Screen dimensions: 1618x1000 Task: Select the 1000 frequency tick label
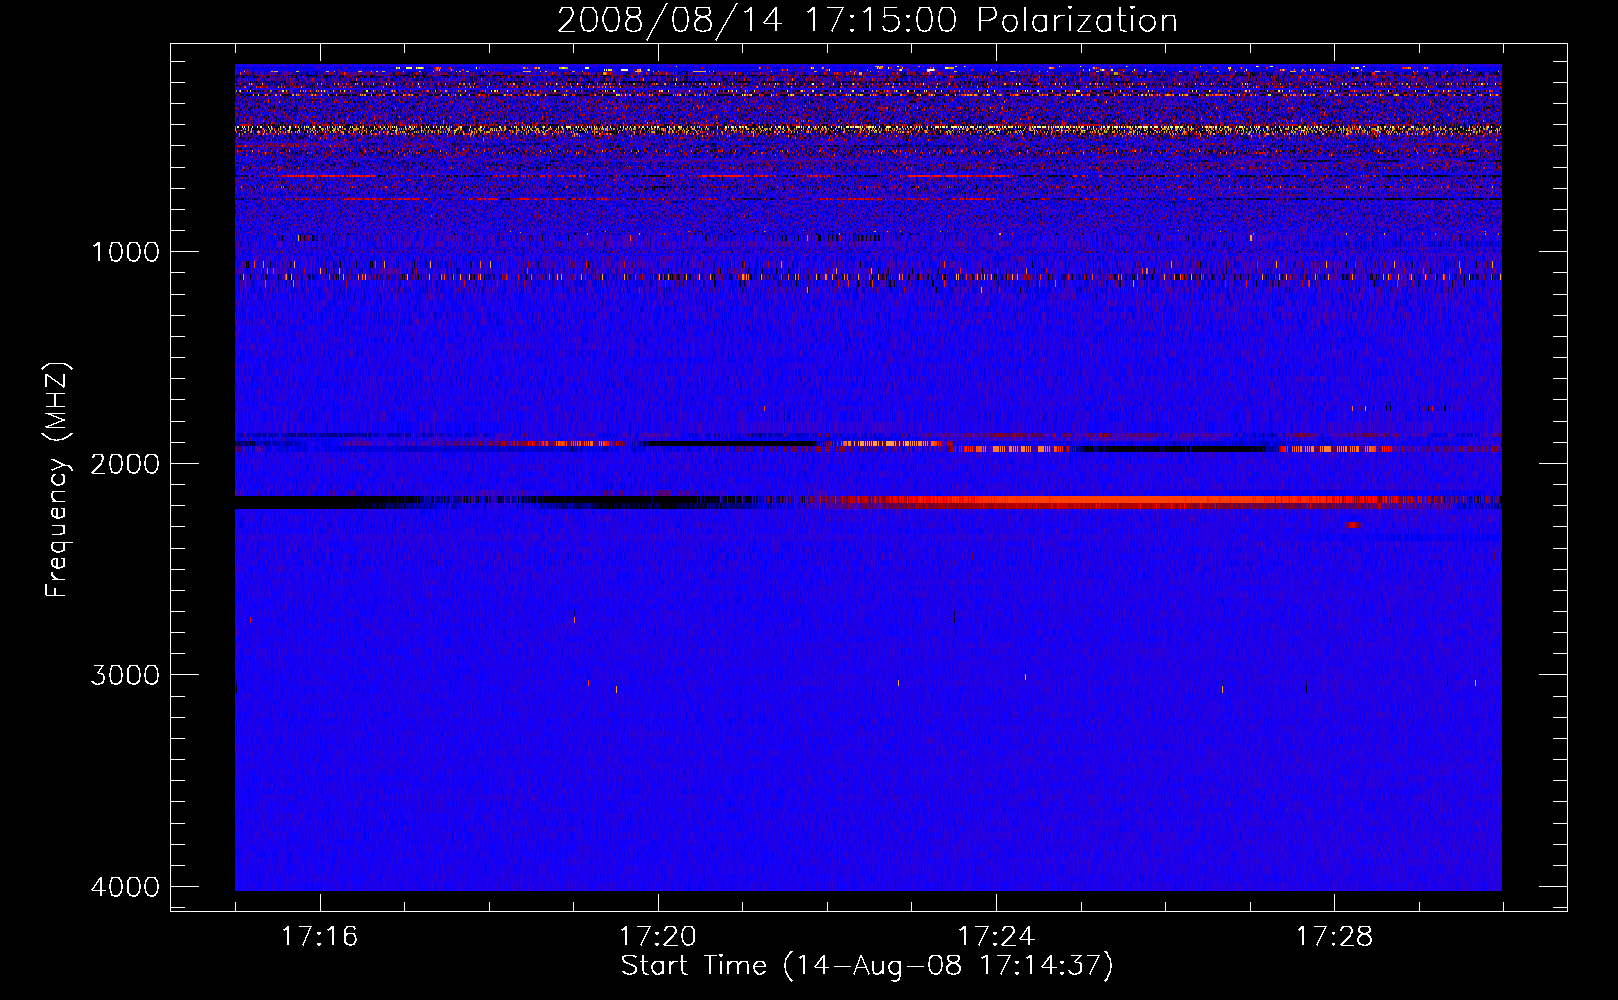[x=125, y=251]
